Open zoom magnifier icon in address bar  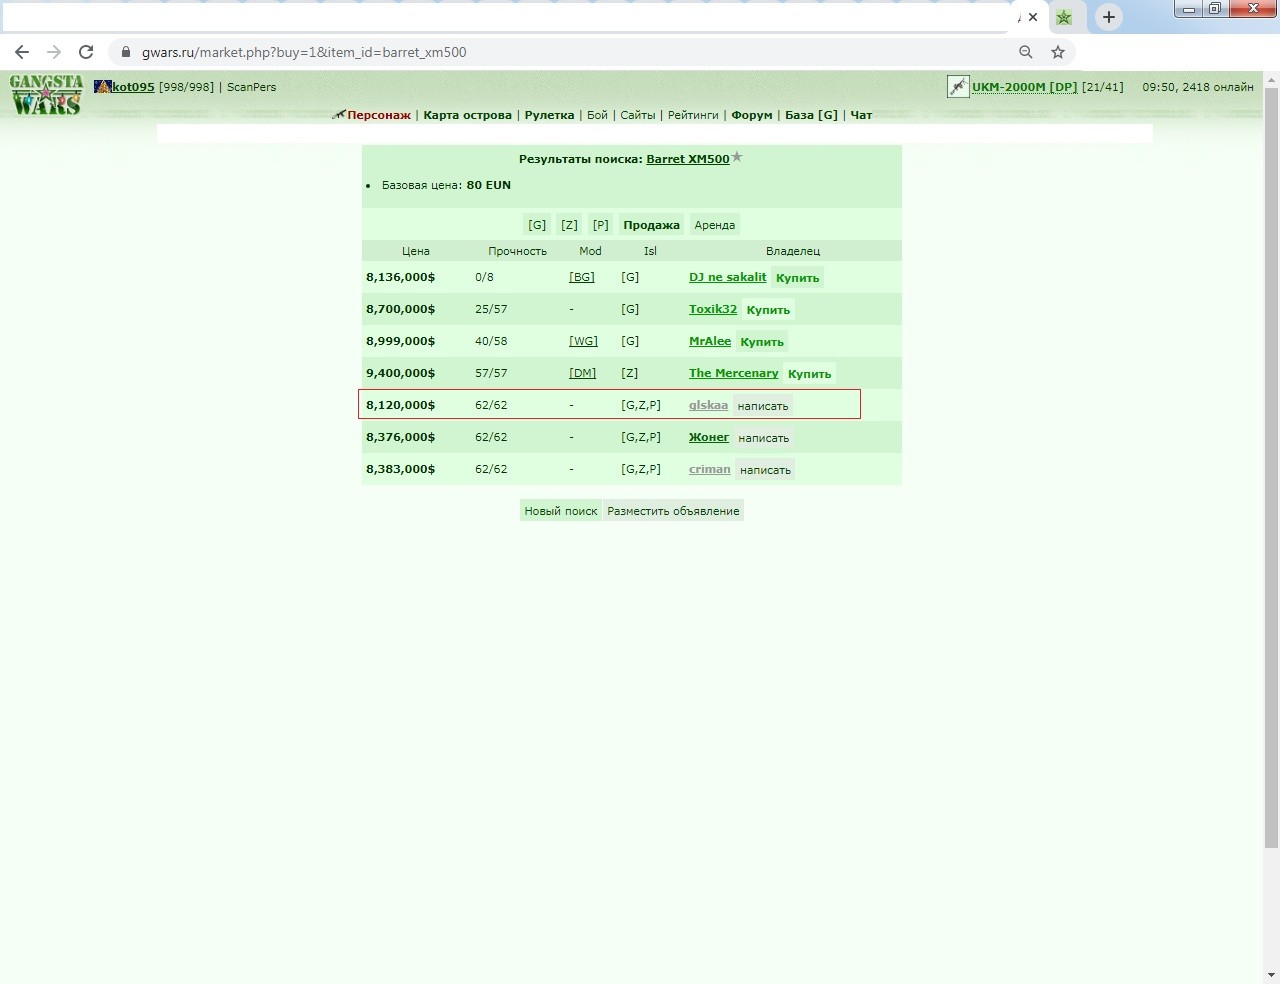tap(1026, 52)
